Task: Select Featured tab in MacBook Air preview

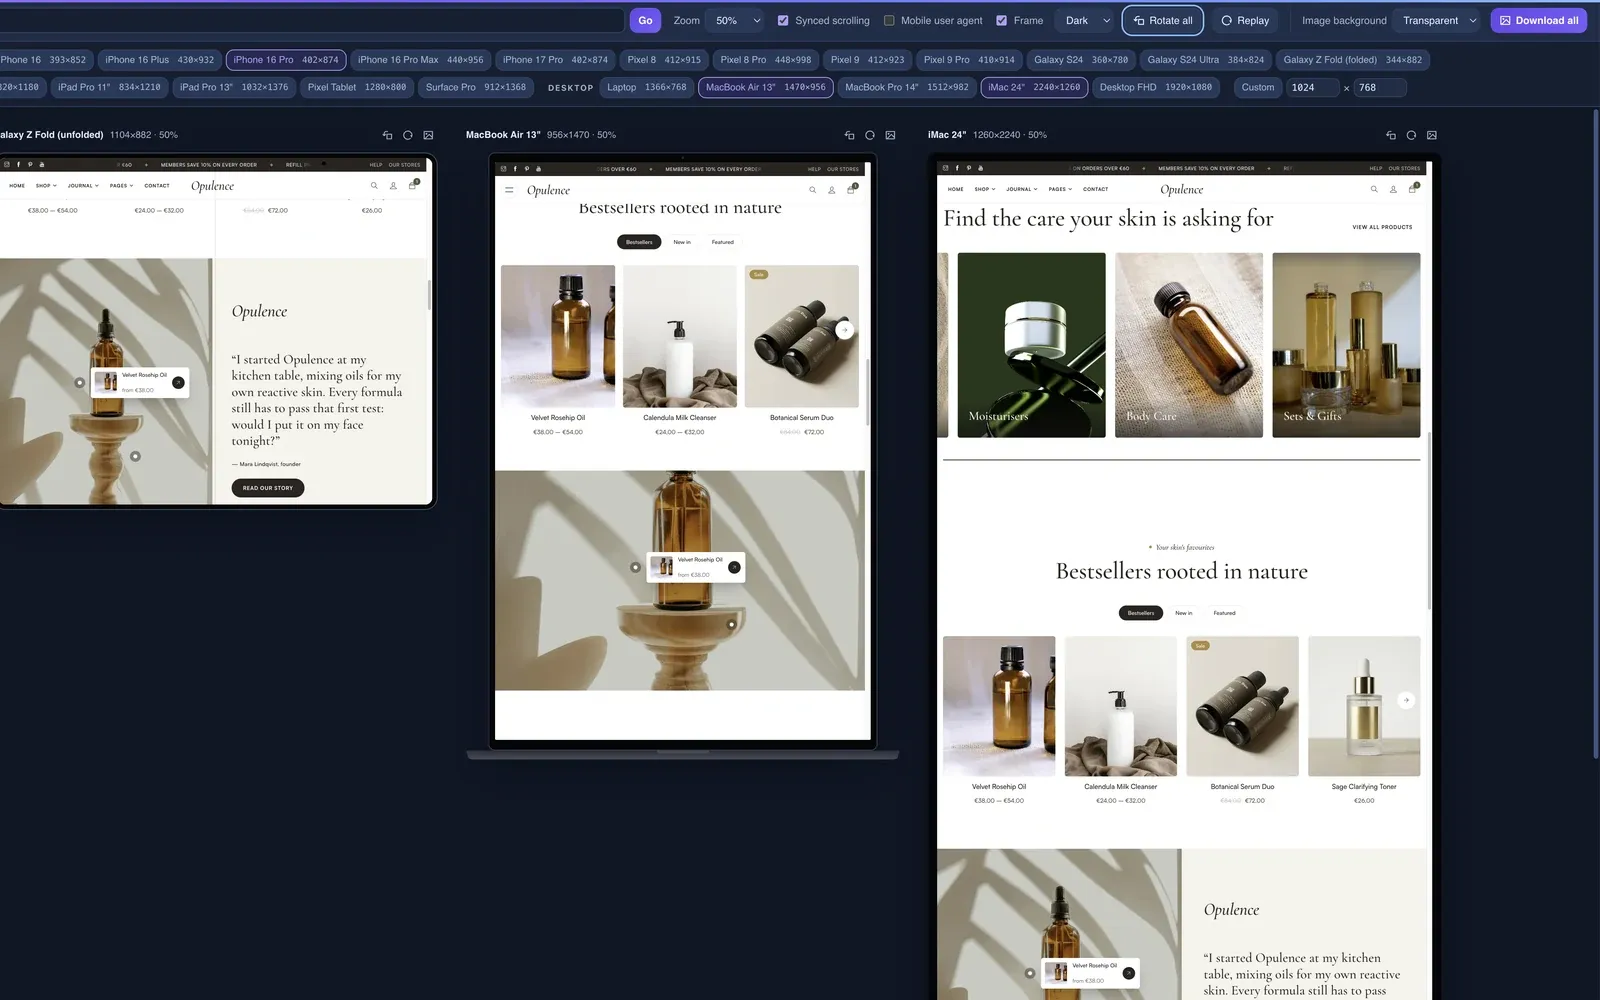Action: pos(723,242)
